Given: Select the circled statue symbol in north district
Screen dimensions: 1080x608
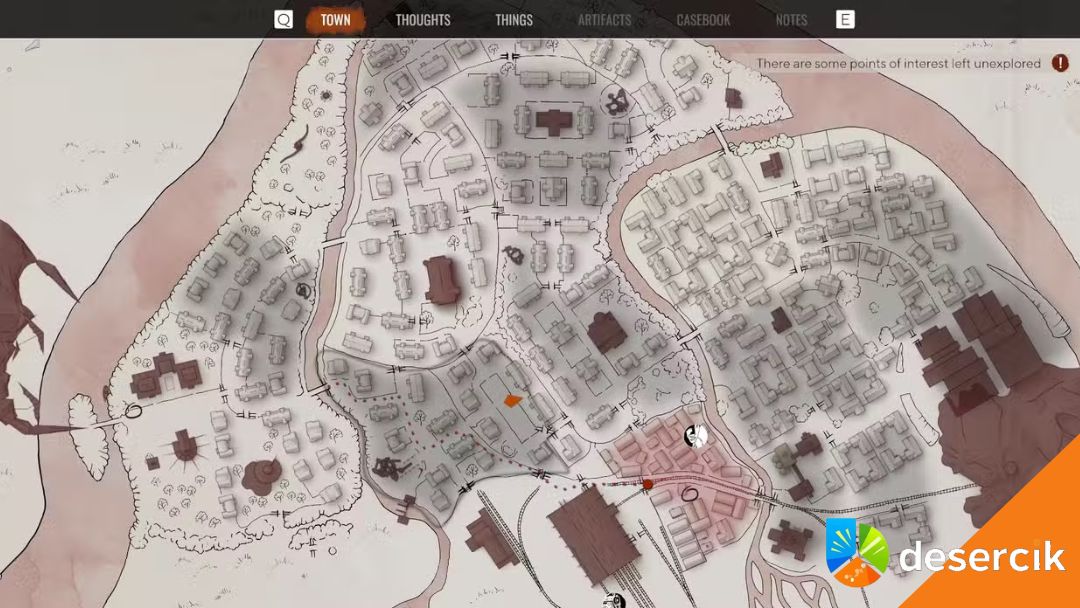Looking at the screenshot, I should [x=615, y=99].
